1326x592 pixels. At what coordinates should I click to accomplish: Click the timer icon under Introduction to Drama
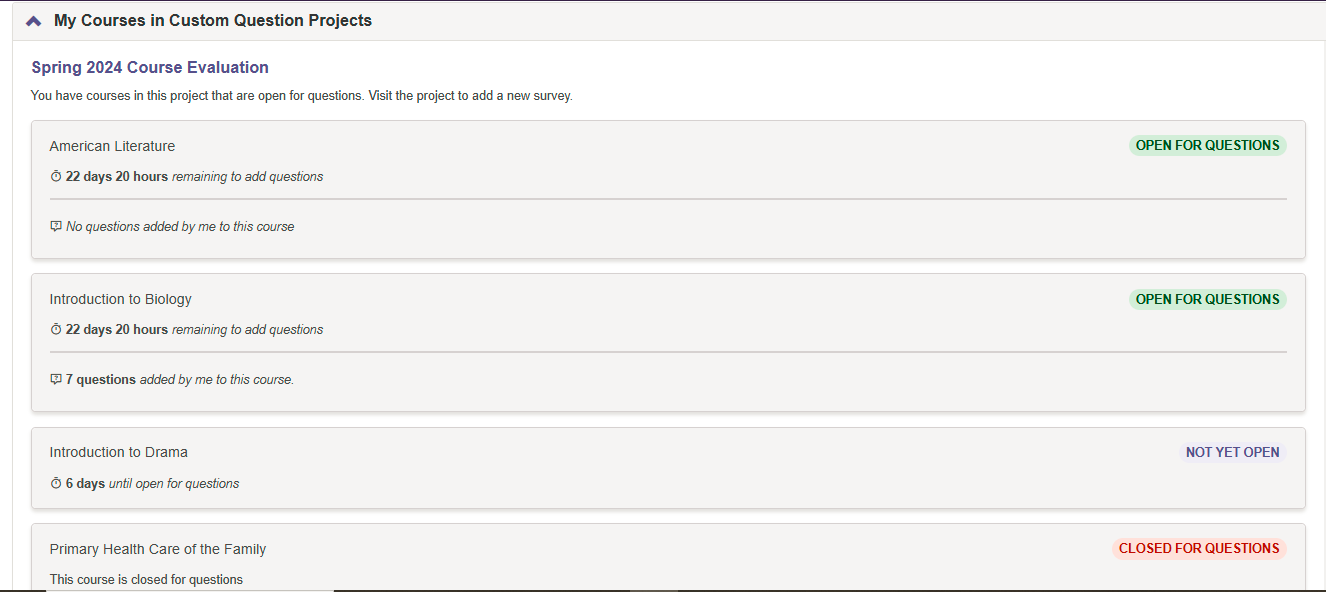click(56, 484)
